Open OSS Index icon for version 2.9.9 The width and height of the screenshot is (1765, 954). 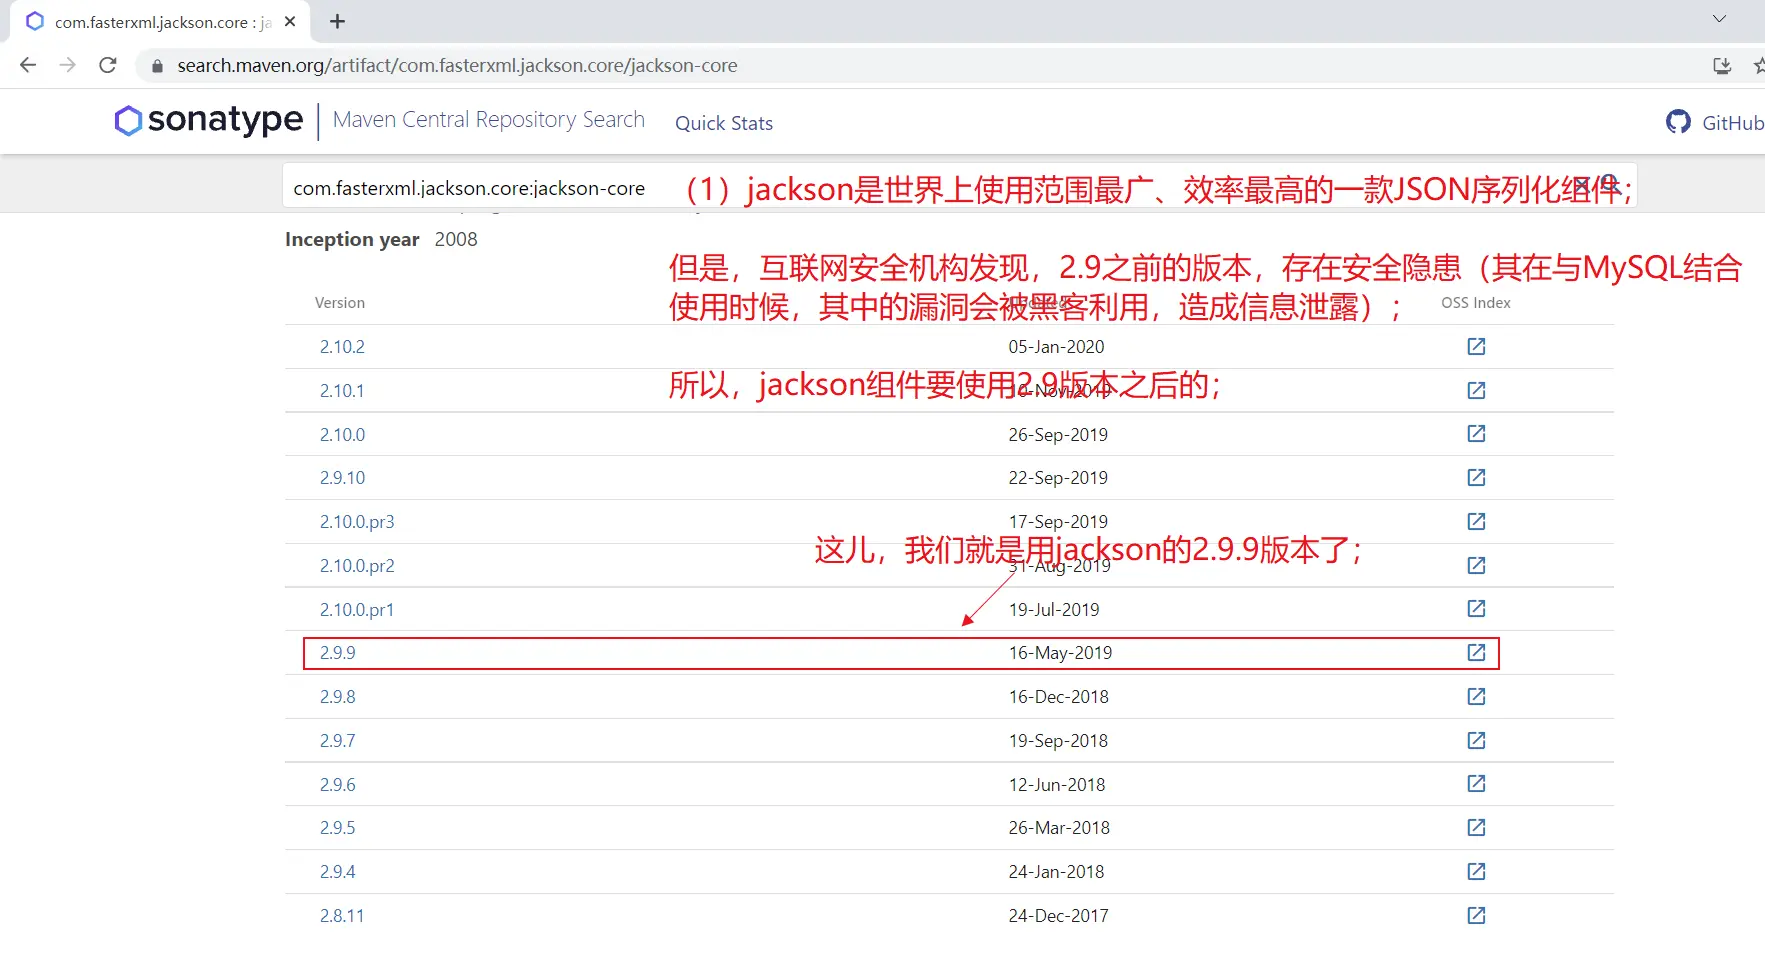(x=1476, y=652)
